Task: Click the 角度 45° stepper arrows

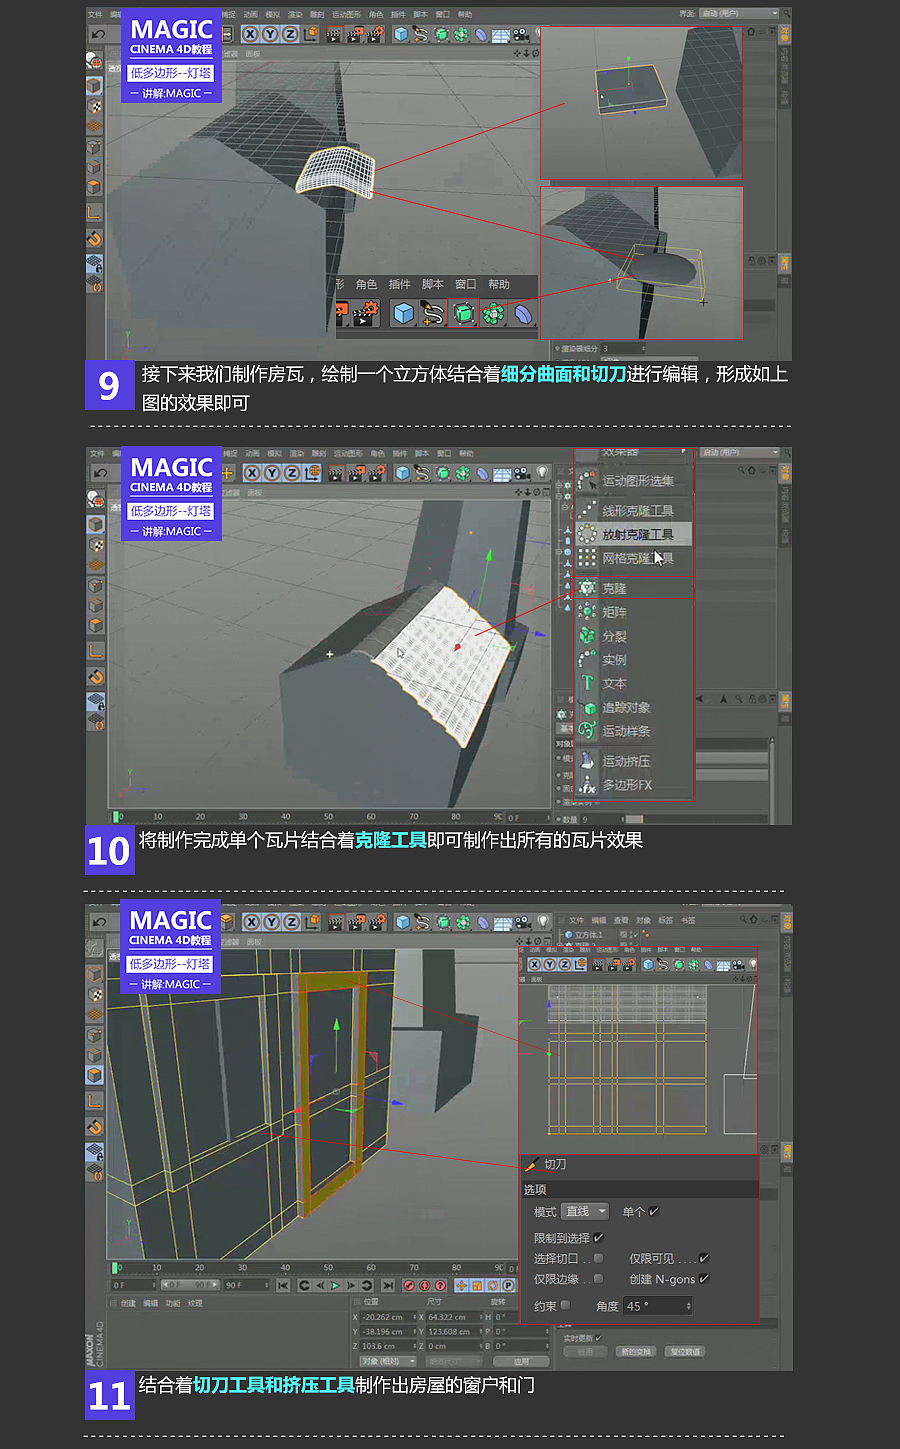Action: 688,1306
